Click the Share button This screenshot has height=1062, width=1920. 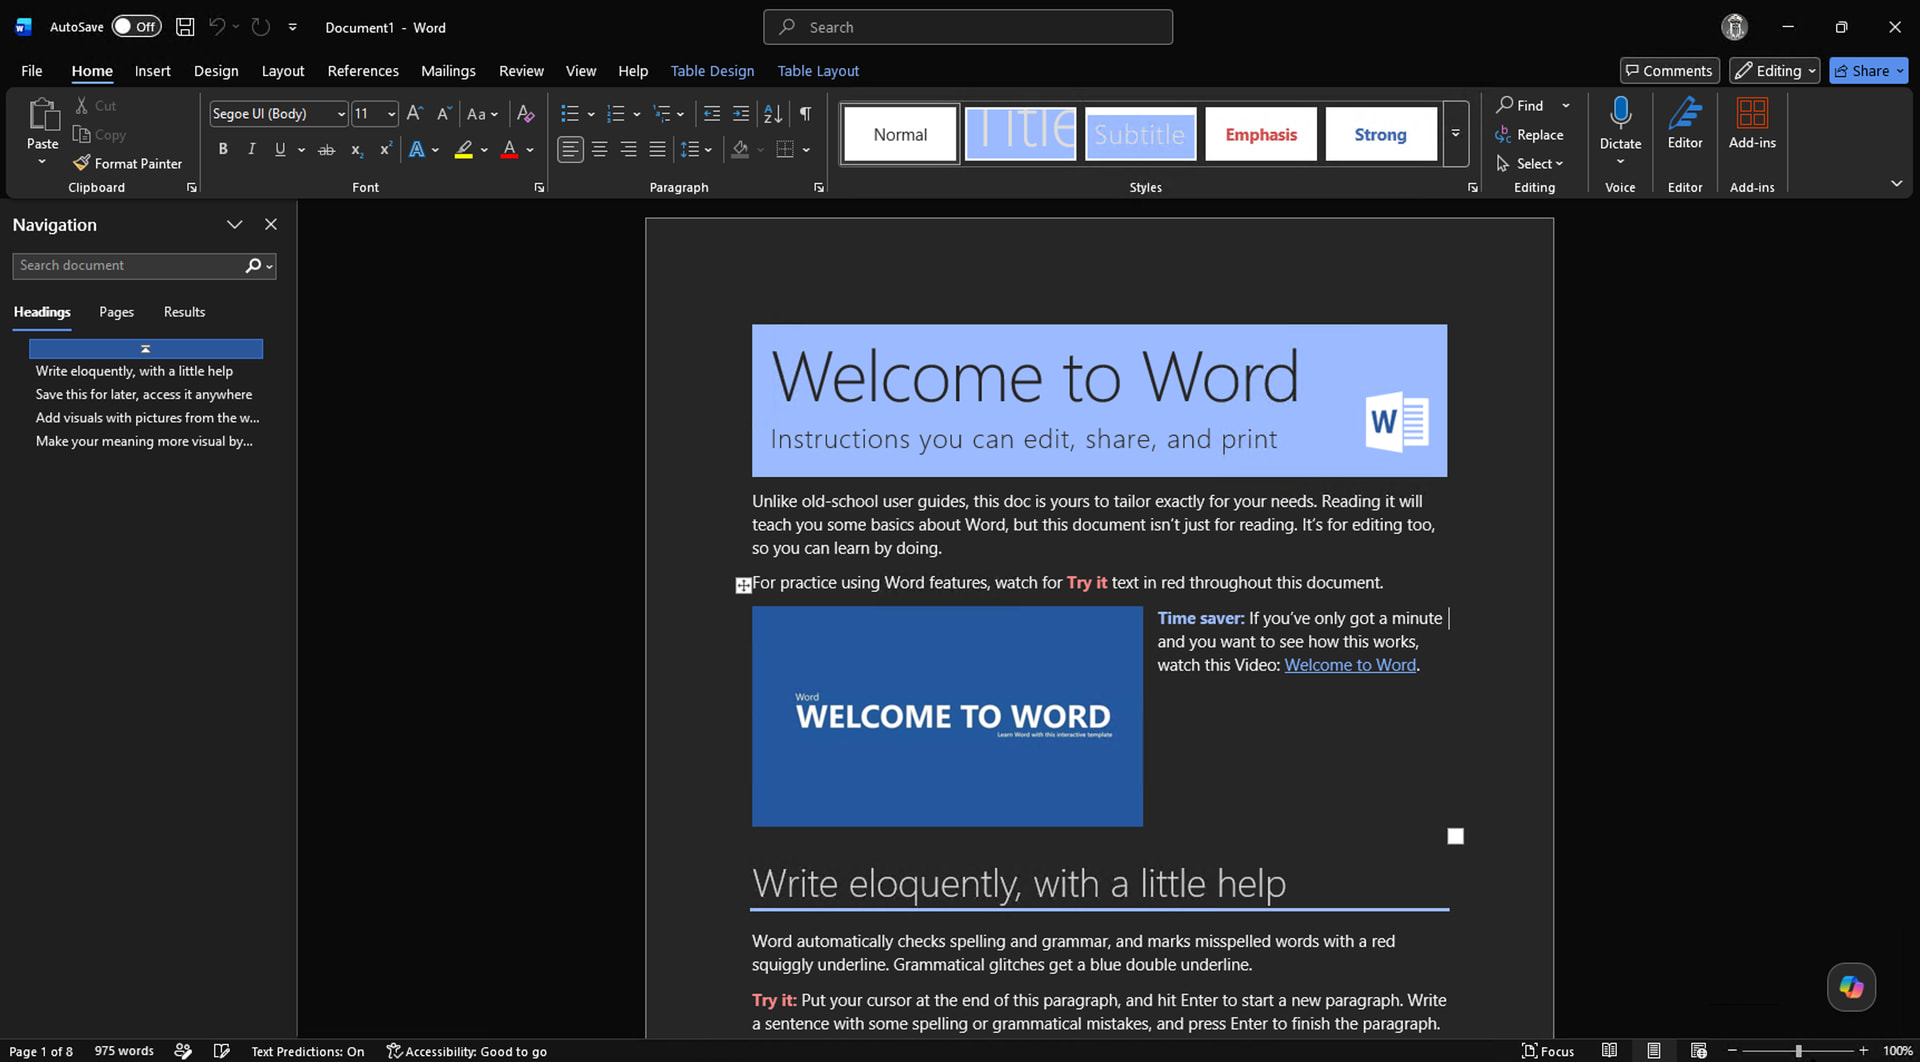[1868, 70]
